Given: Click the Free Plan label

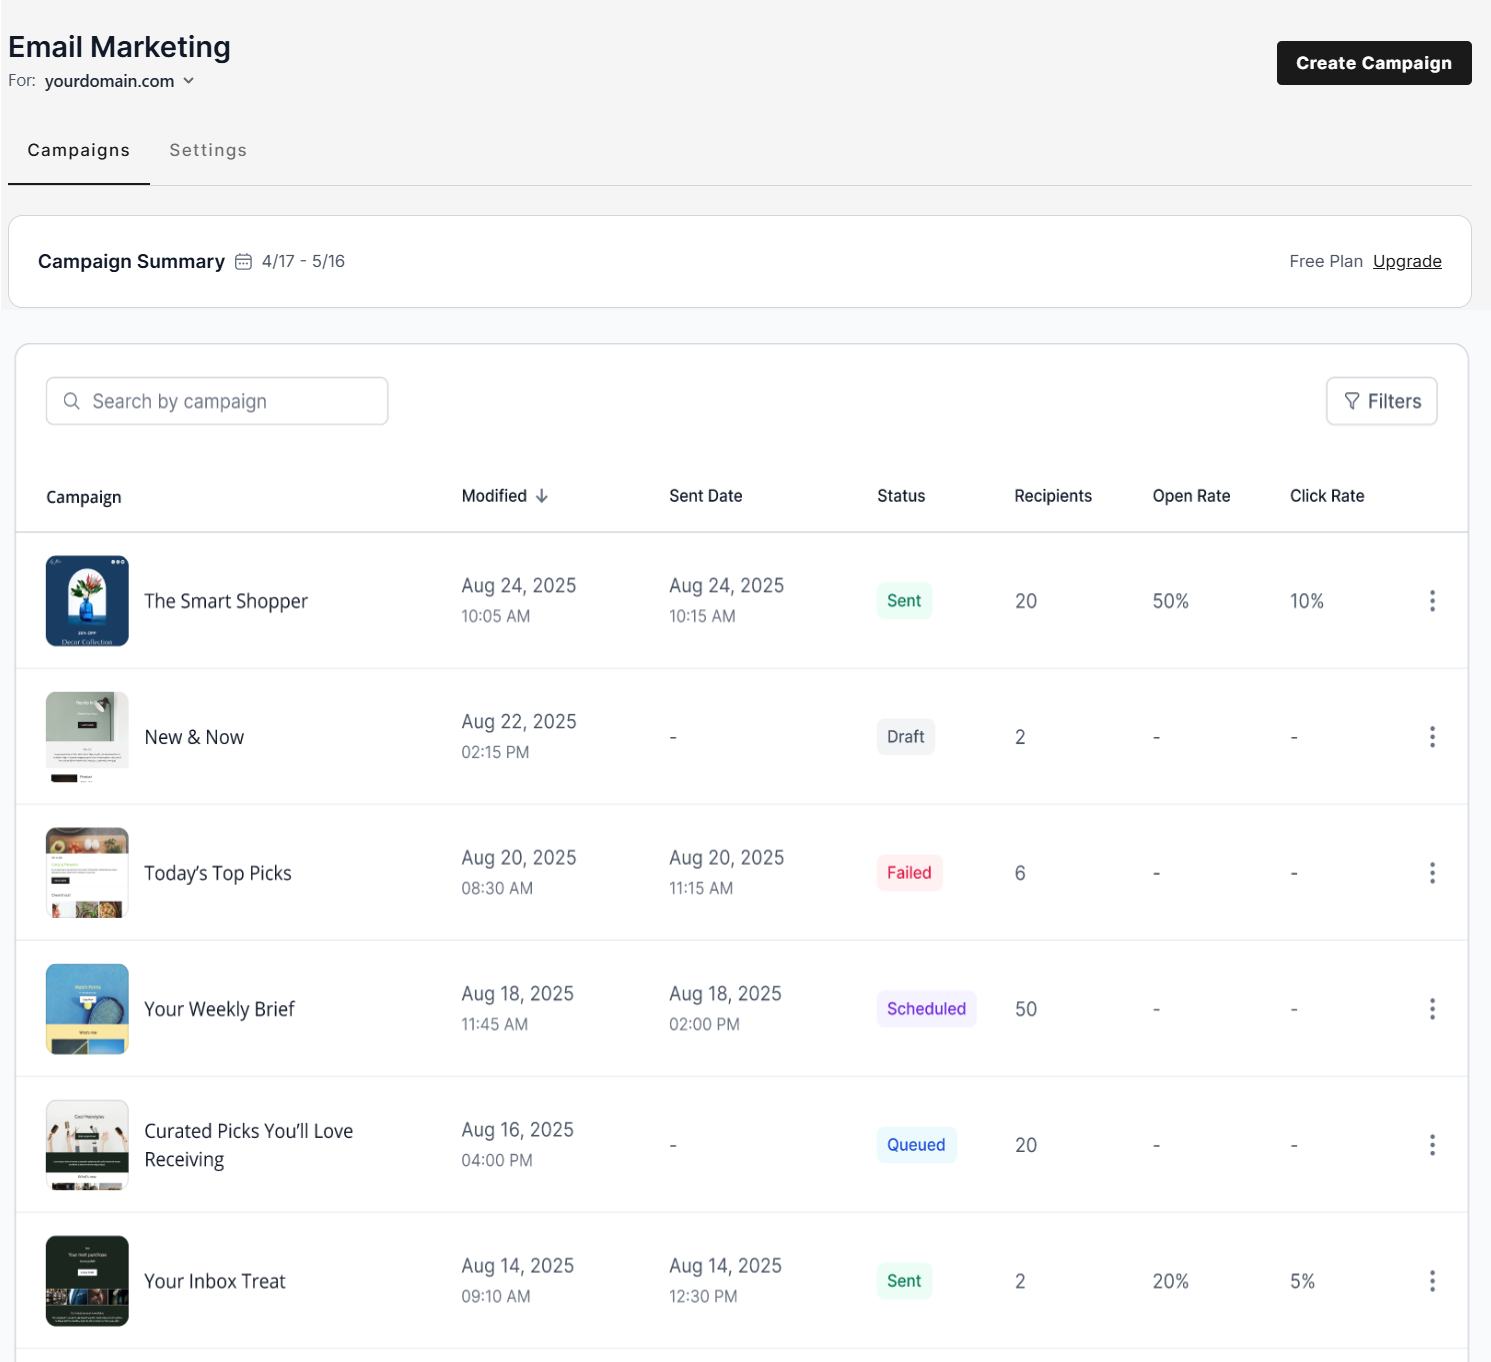Looking at the screenshot, I should [x=1326, y=261].
